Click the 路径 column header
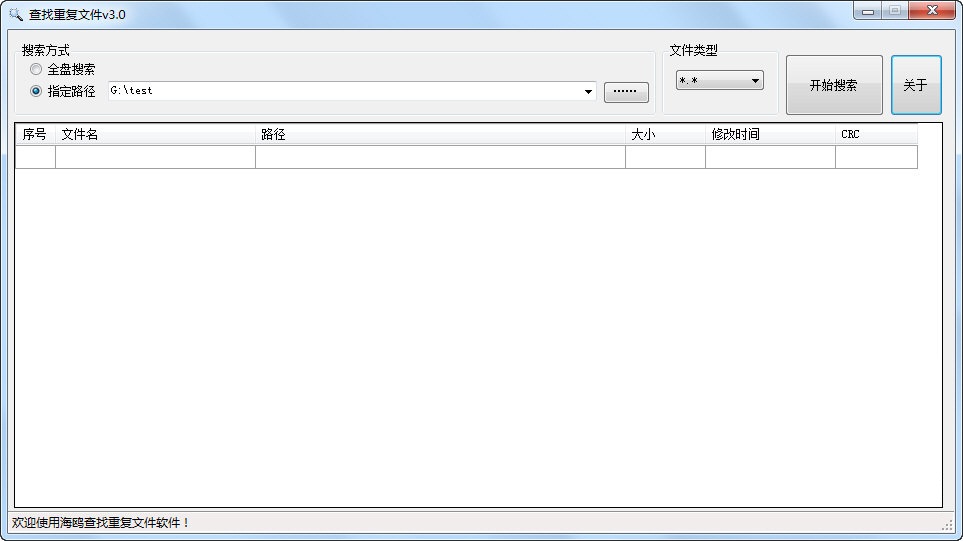This screenshot has width=963, height=541. 440,134
